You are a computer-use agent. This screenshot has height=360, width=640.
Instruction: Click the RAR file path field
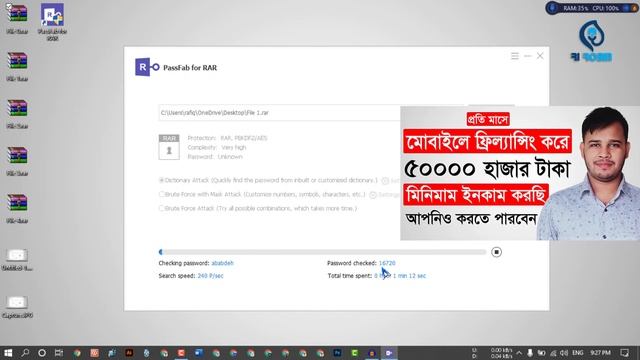click(280, 113)
